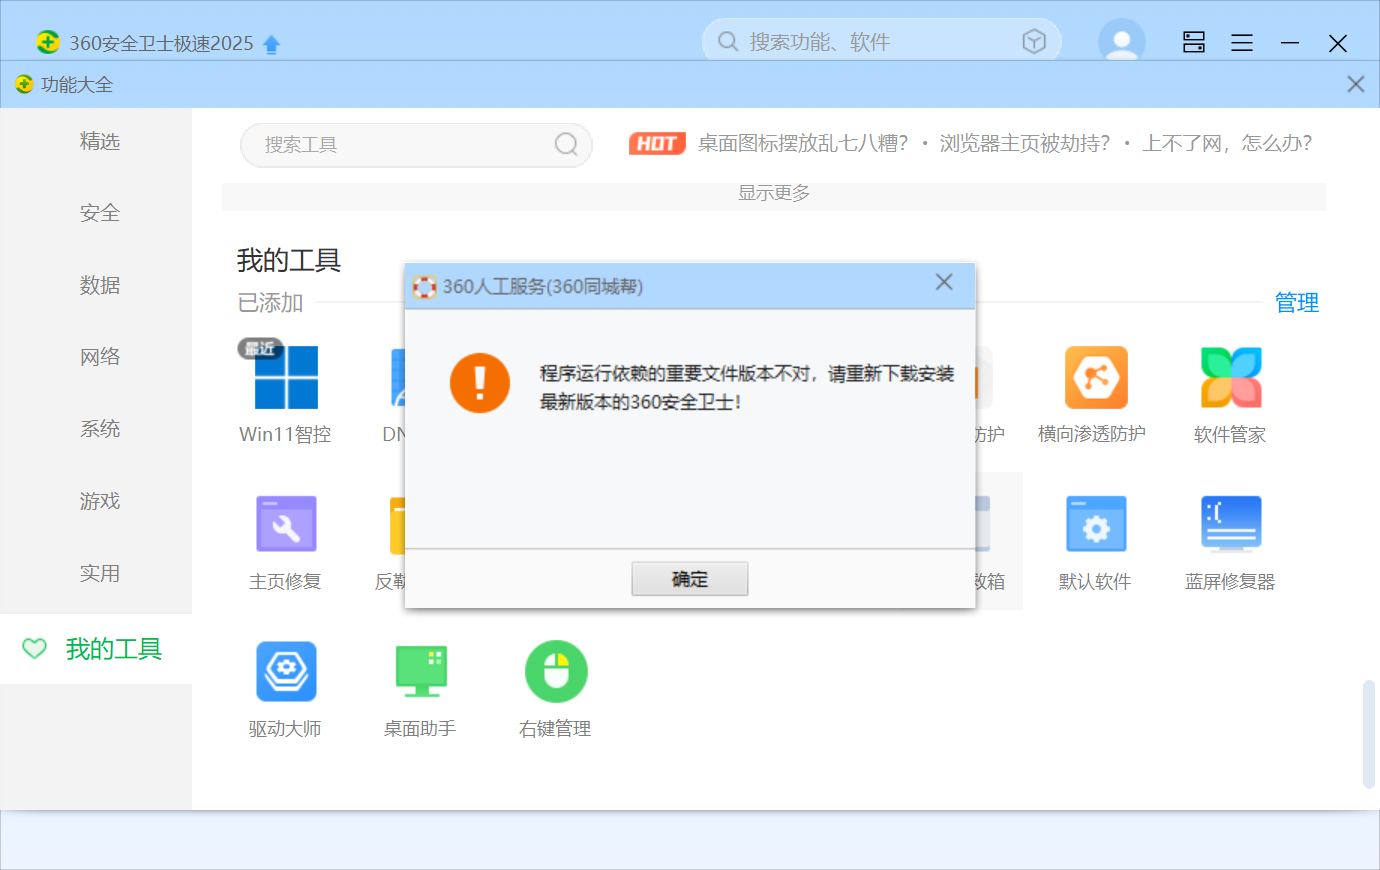Image resolution: width=1380 pixels, height=870 pixels.
Task: Click the 360安全卫士极速2025 window title text
Action: [161, 43]
